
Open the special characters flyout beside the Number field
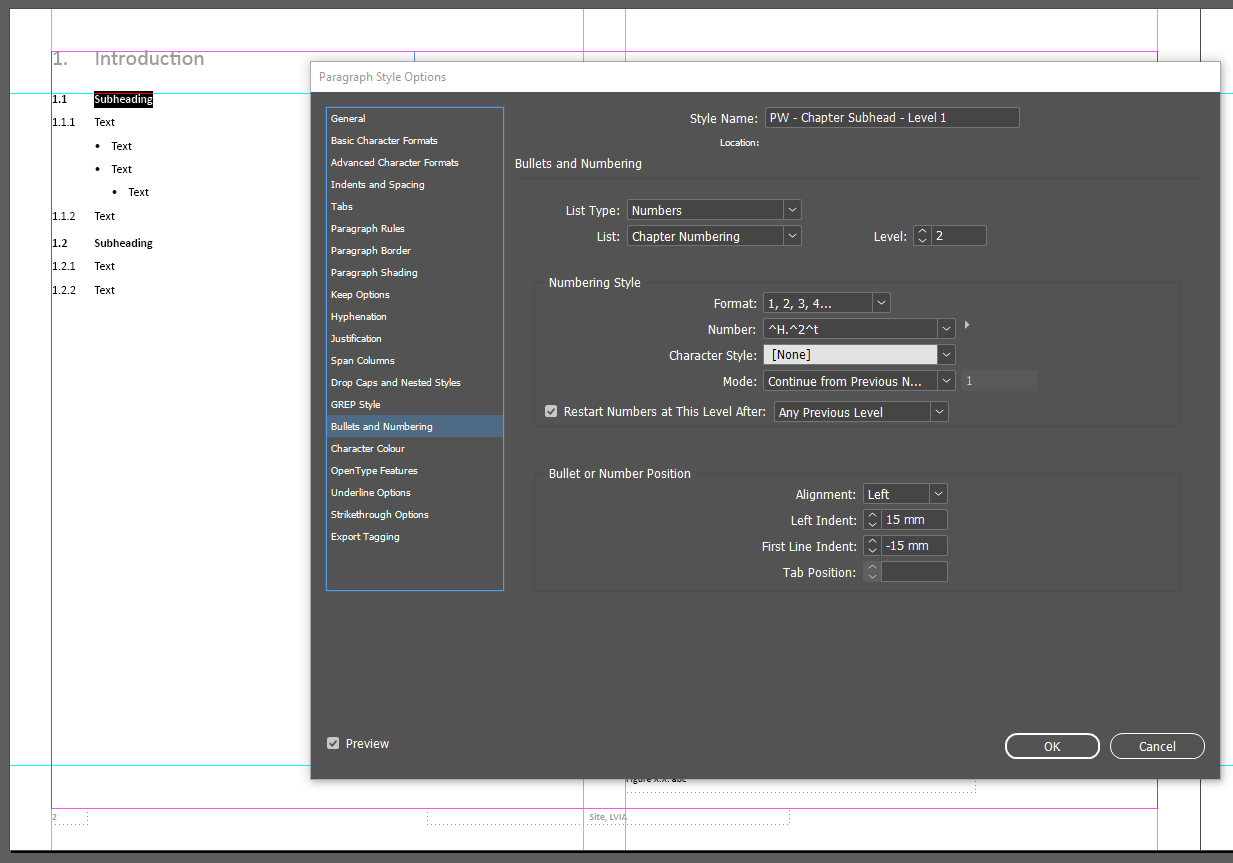click(x=965, y=324)
